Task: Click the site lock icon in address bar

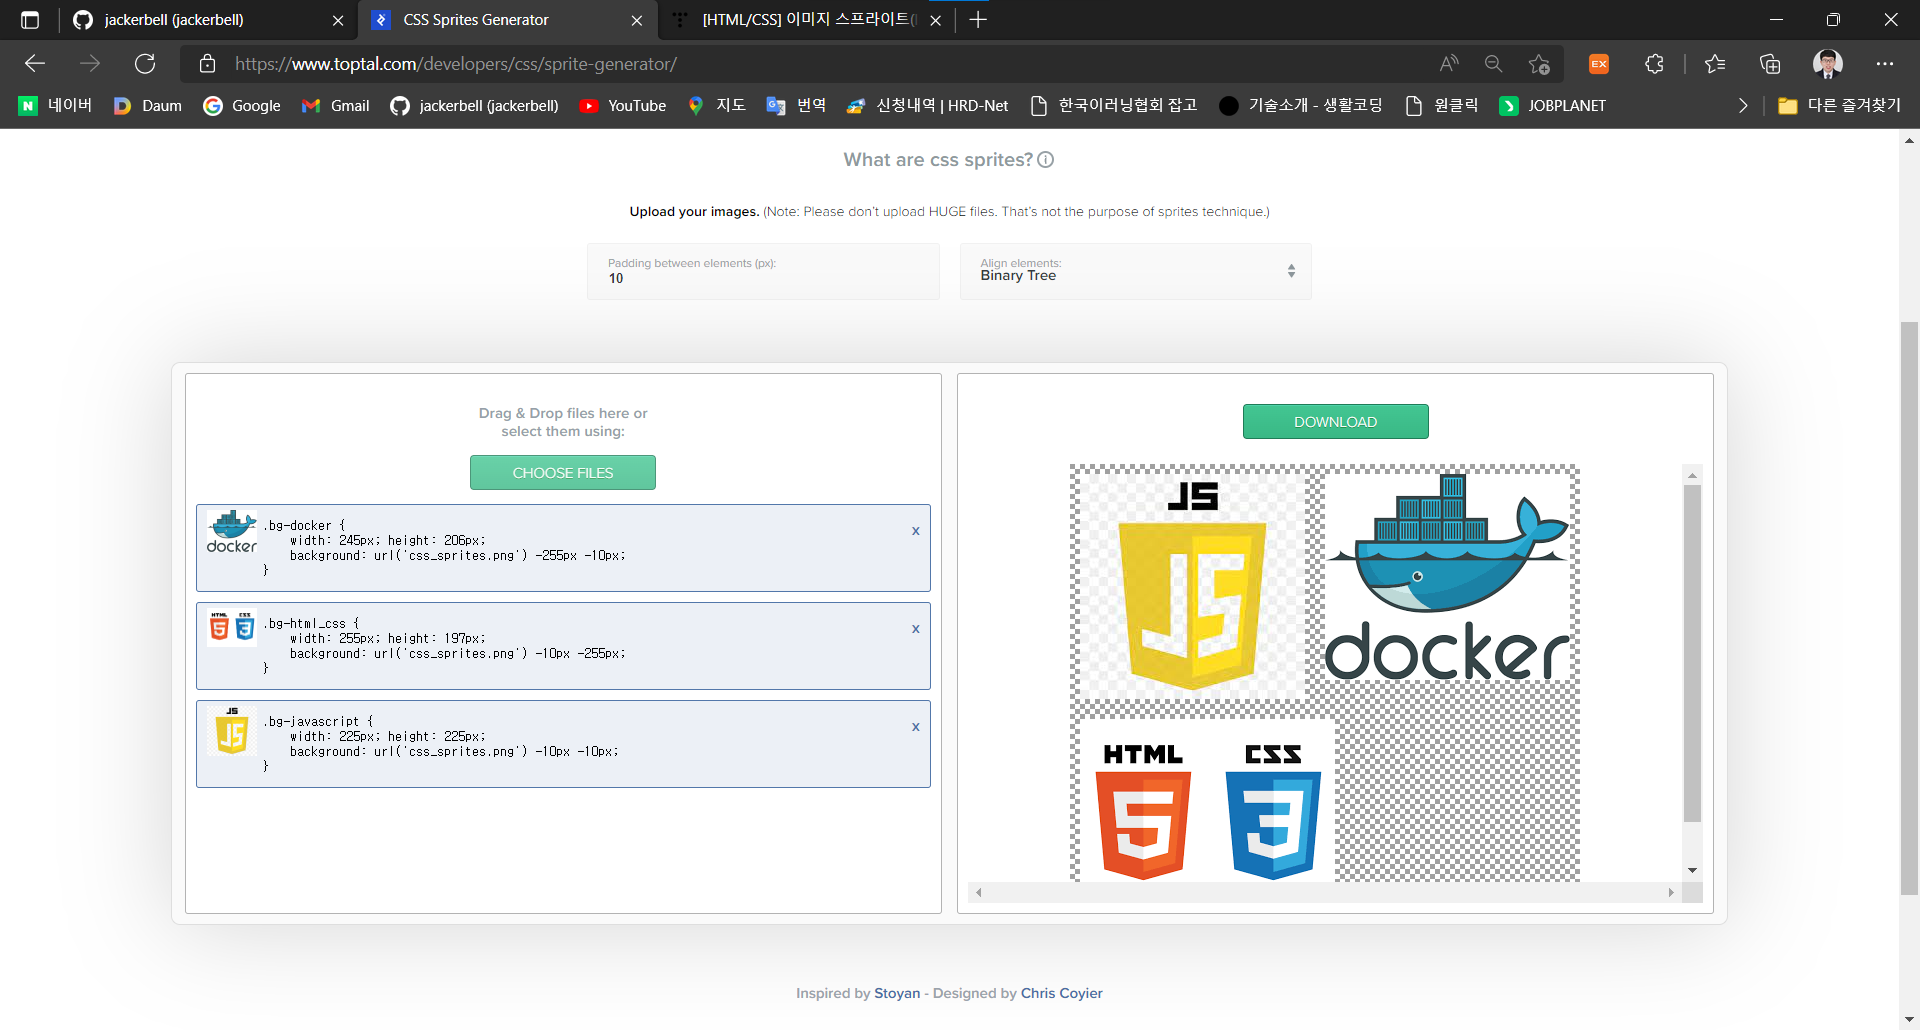Action: [x=207, y=64]
